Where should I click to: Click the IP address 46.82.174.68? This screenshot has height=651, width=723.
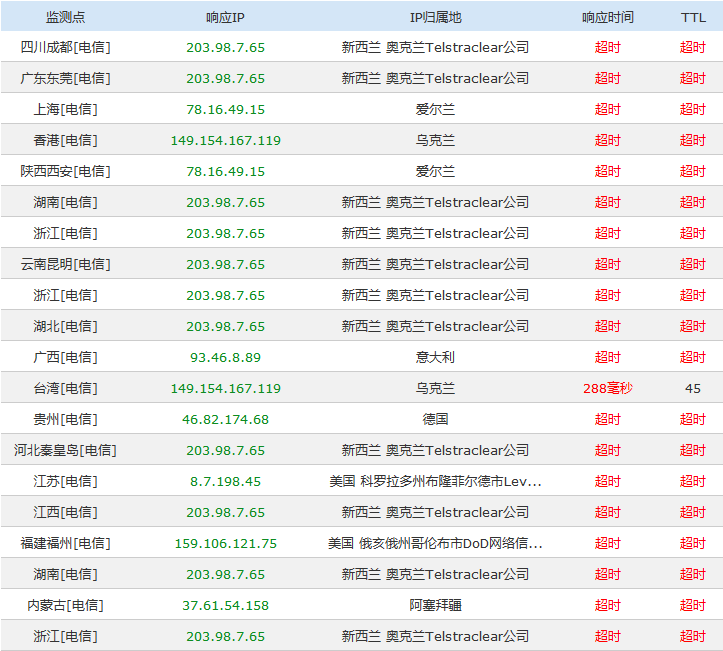(x=225, y=419)
